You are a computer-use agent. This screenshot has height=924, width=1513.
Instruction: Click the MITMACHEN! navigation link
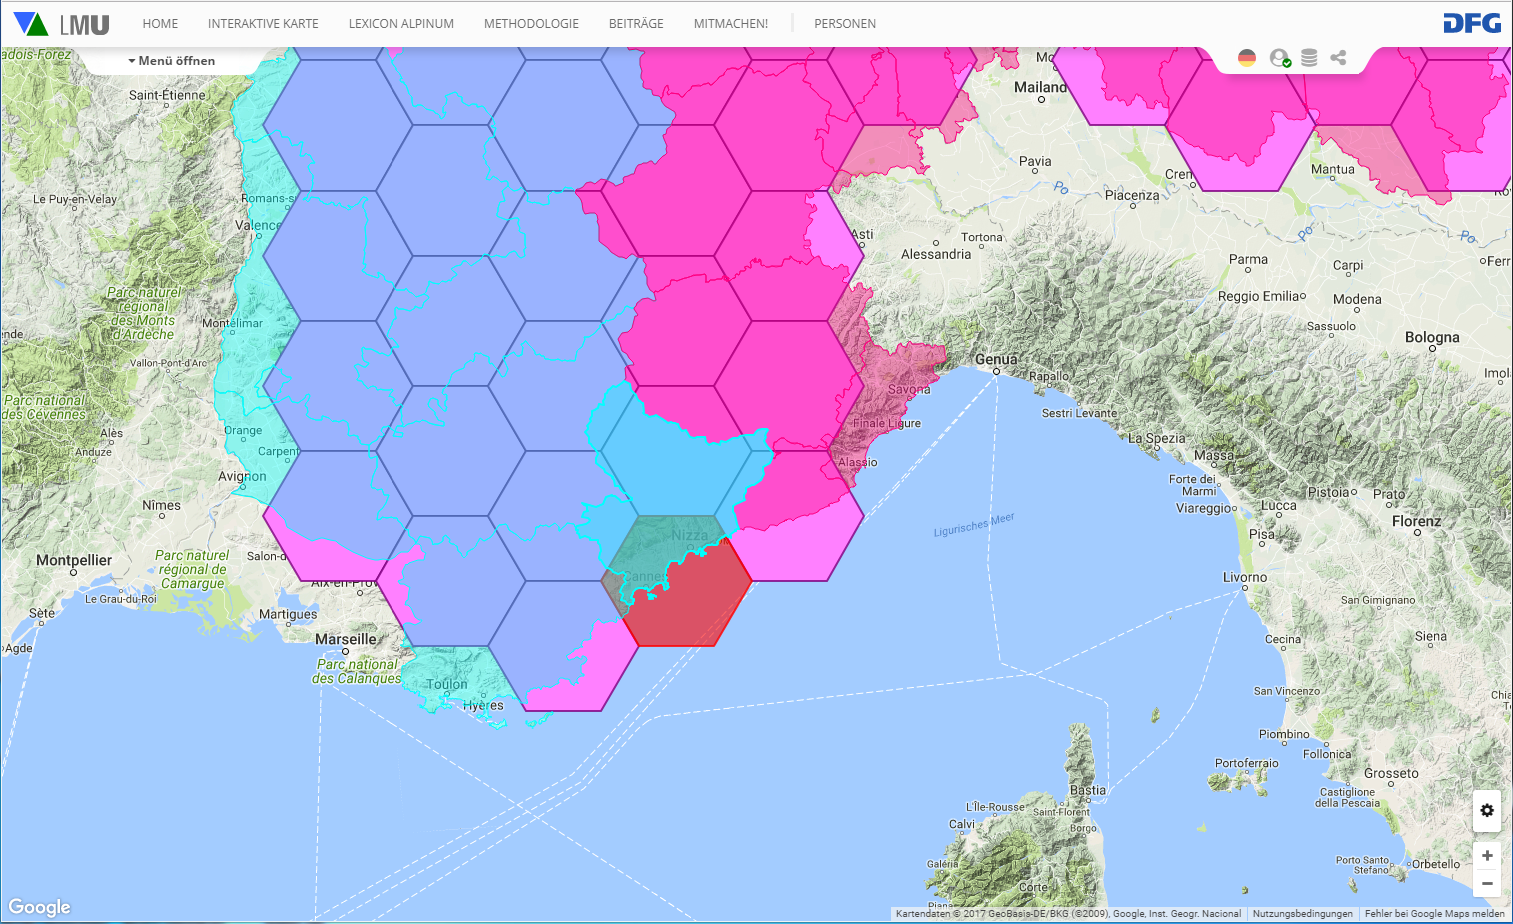point(731,24)
